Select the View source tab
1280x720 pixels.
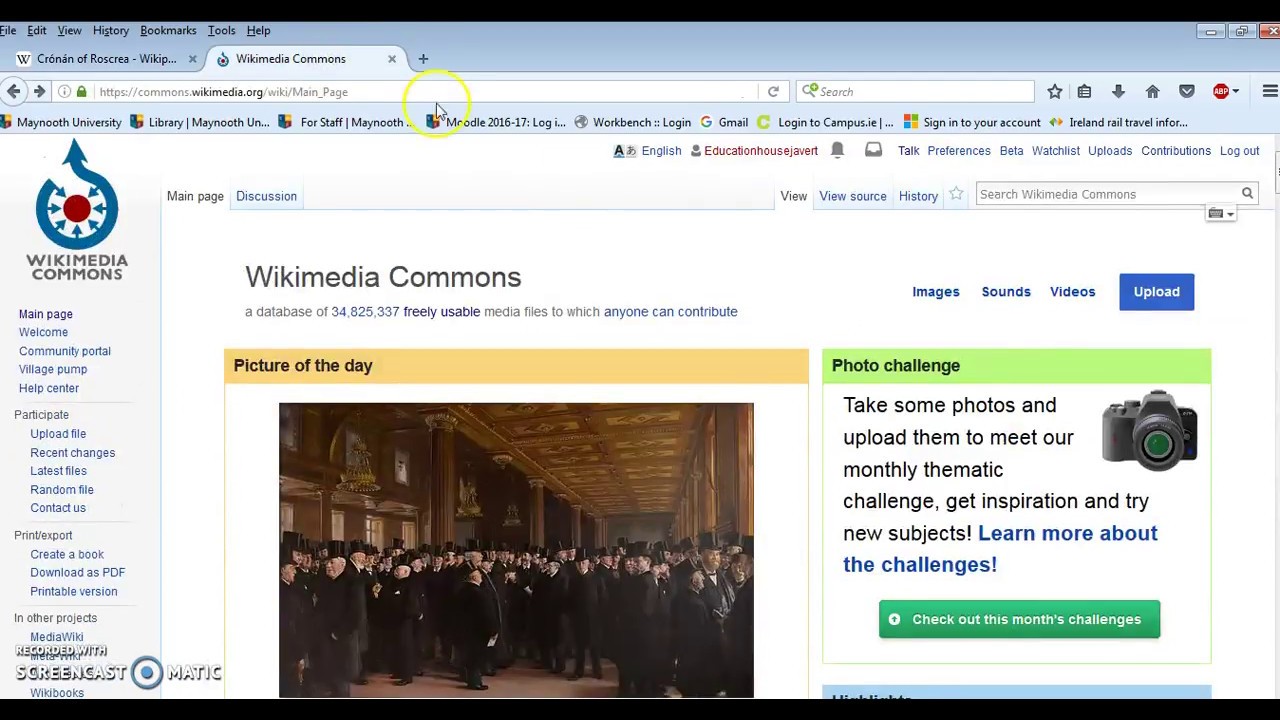(x=853, y=196)
